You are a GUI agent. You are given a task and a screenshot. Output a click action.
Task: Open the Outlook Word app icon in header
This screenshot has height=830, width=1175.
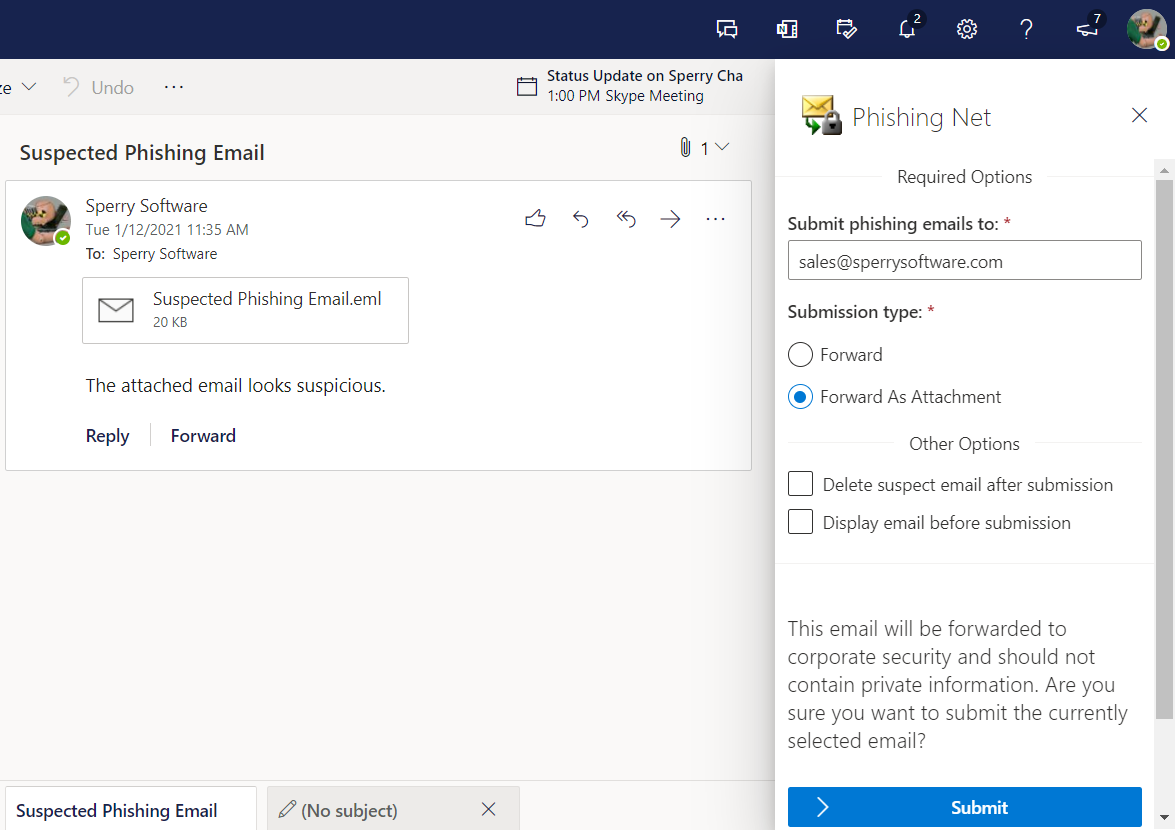787,29
